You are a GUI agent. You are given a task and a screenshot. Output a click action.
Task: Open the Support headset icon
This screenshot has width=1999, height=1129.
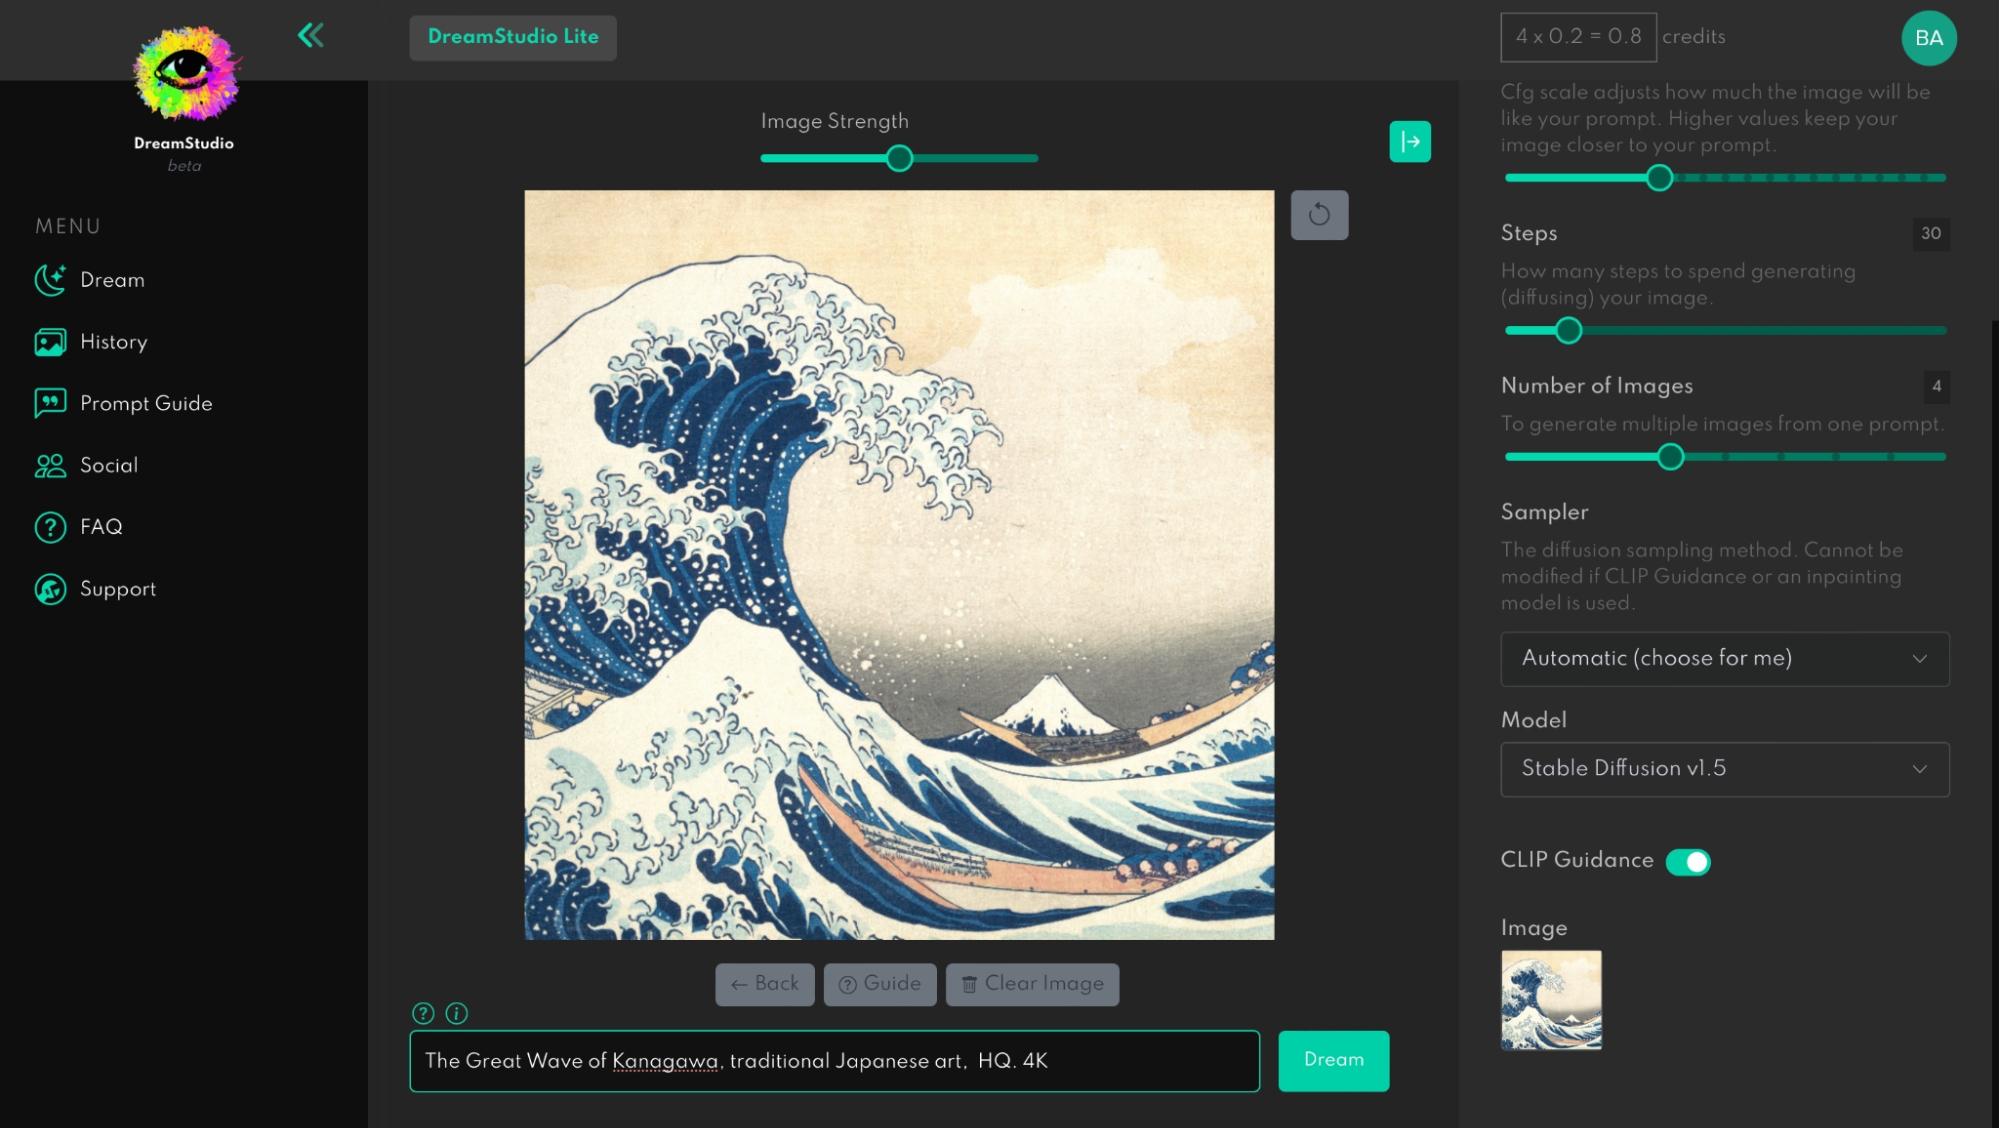[x=50, y=589]
